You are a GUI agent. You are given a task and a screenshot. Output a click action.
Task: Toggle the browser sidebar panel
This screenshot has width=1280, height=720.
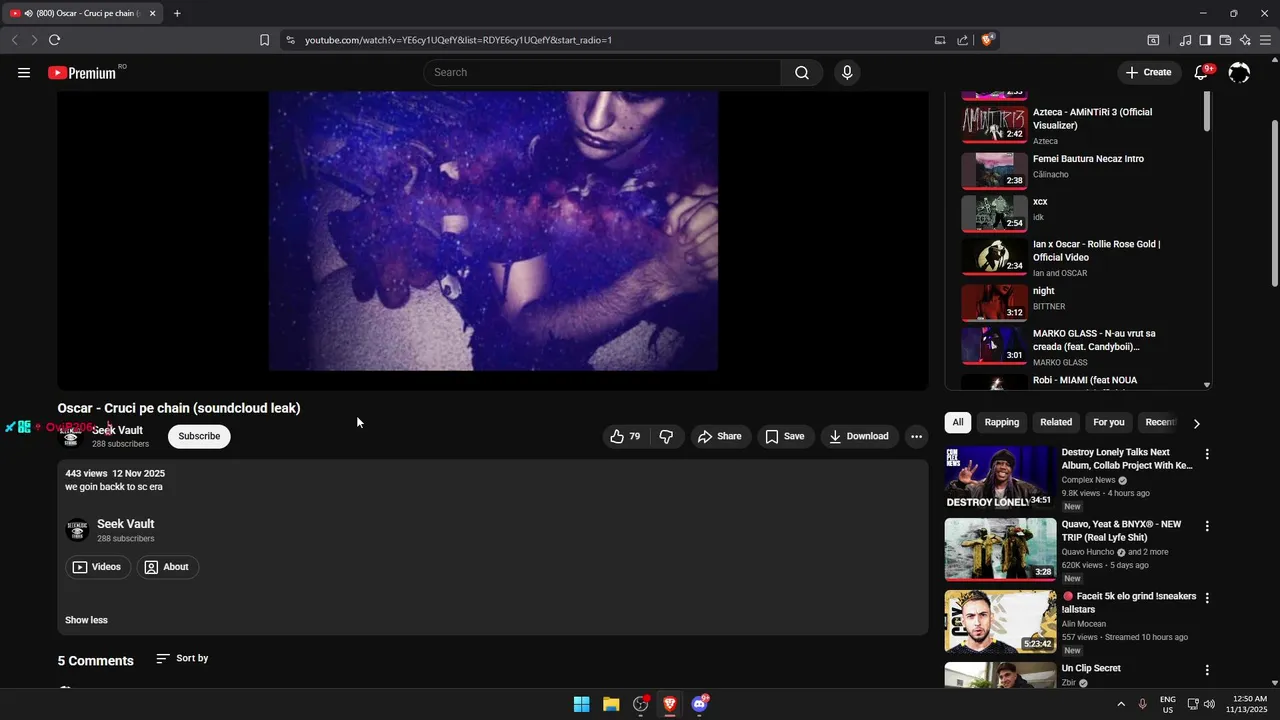[x=1205, y=40]
